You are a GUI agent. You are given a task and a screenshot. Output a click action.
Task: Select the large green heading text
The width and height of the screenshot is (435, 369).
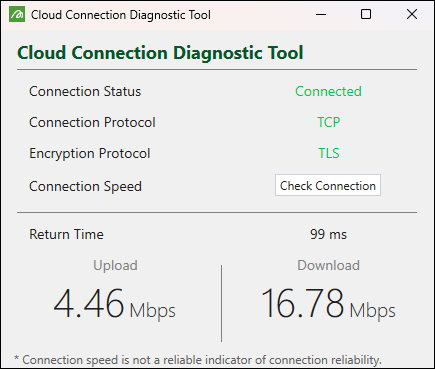(x=160, y=53)
